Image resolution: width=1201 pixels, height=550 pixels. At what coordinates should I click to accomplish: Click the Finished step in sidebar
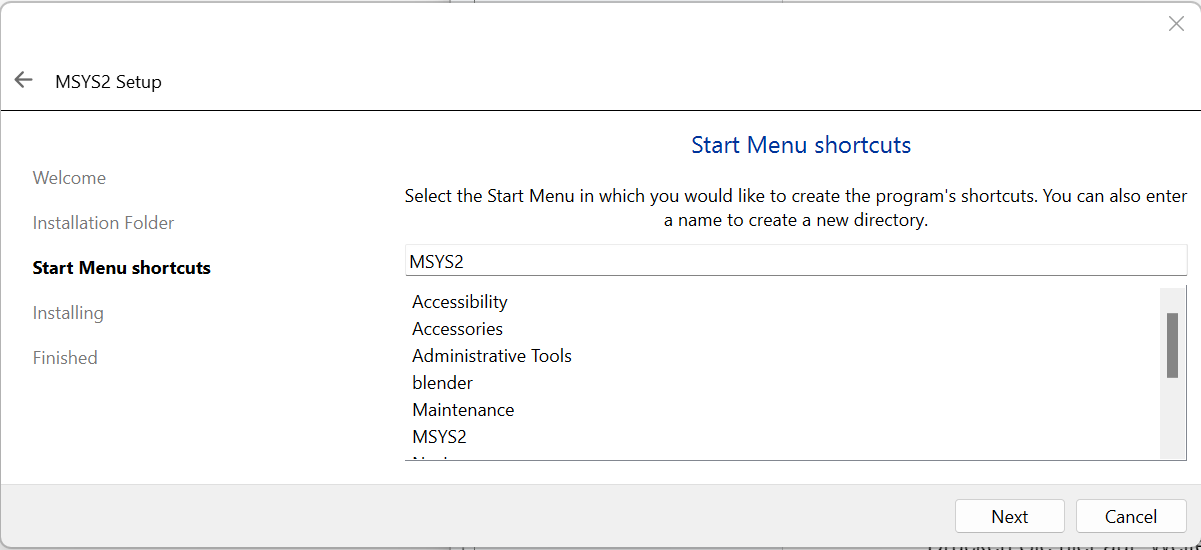(65, 358)
